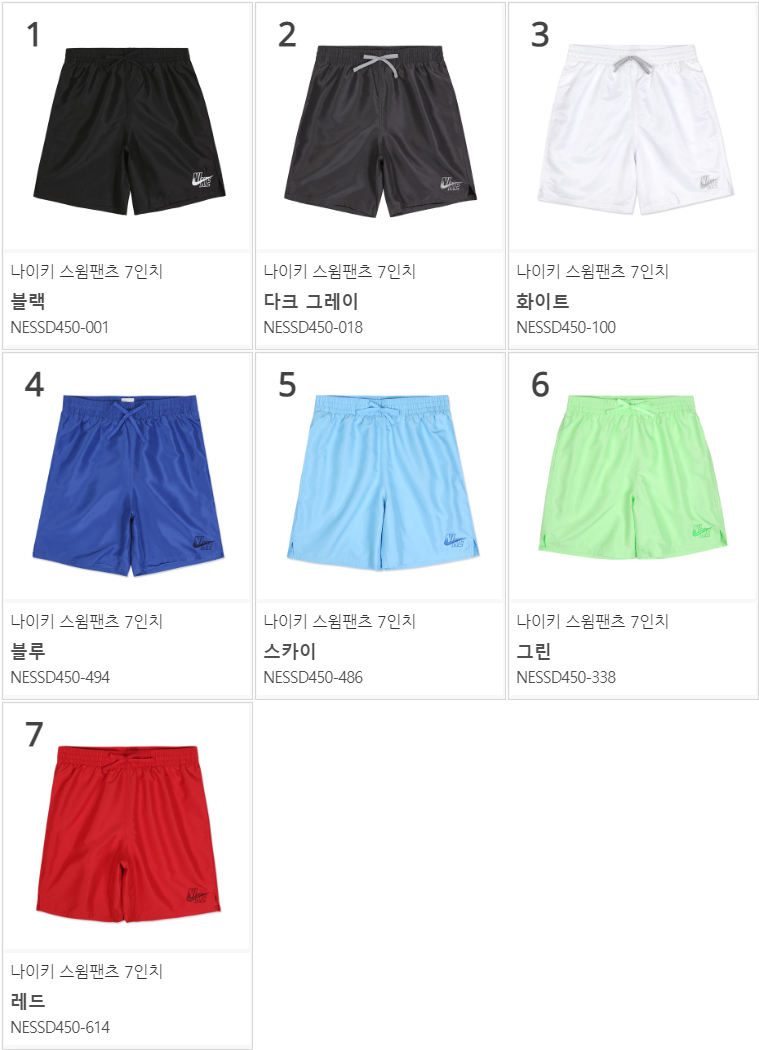759x1050 pixels.
Task: Select the 화이트 color title
Action: (x=543, y=301)
